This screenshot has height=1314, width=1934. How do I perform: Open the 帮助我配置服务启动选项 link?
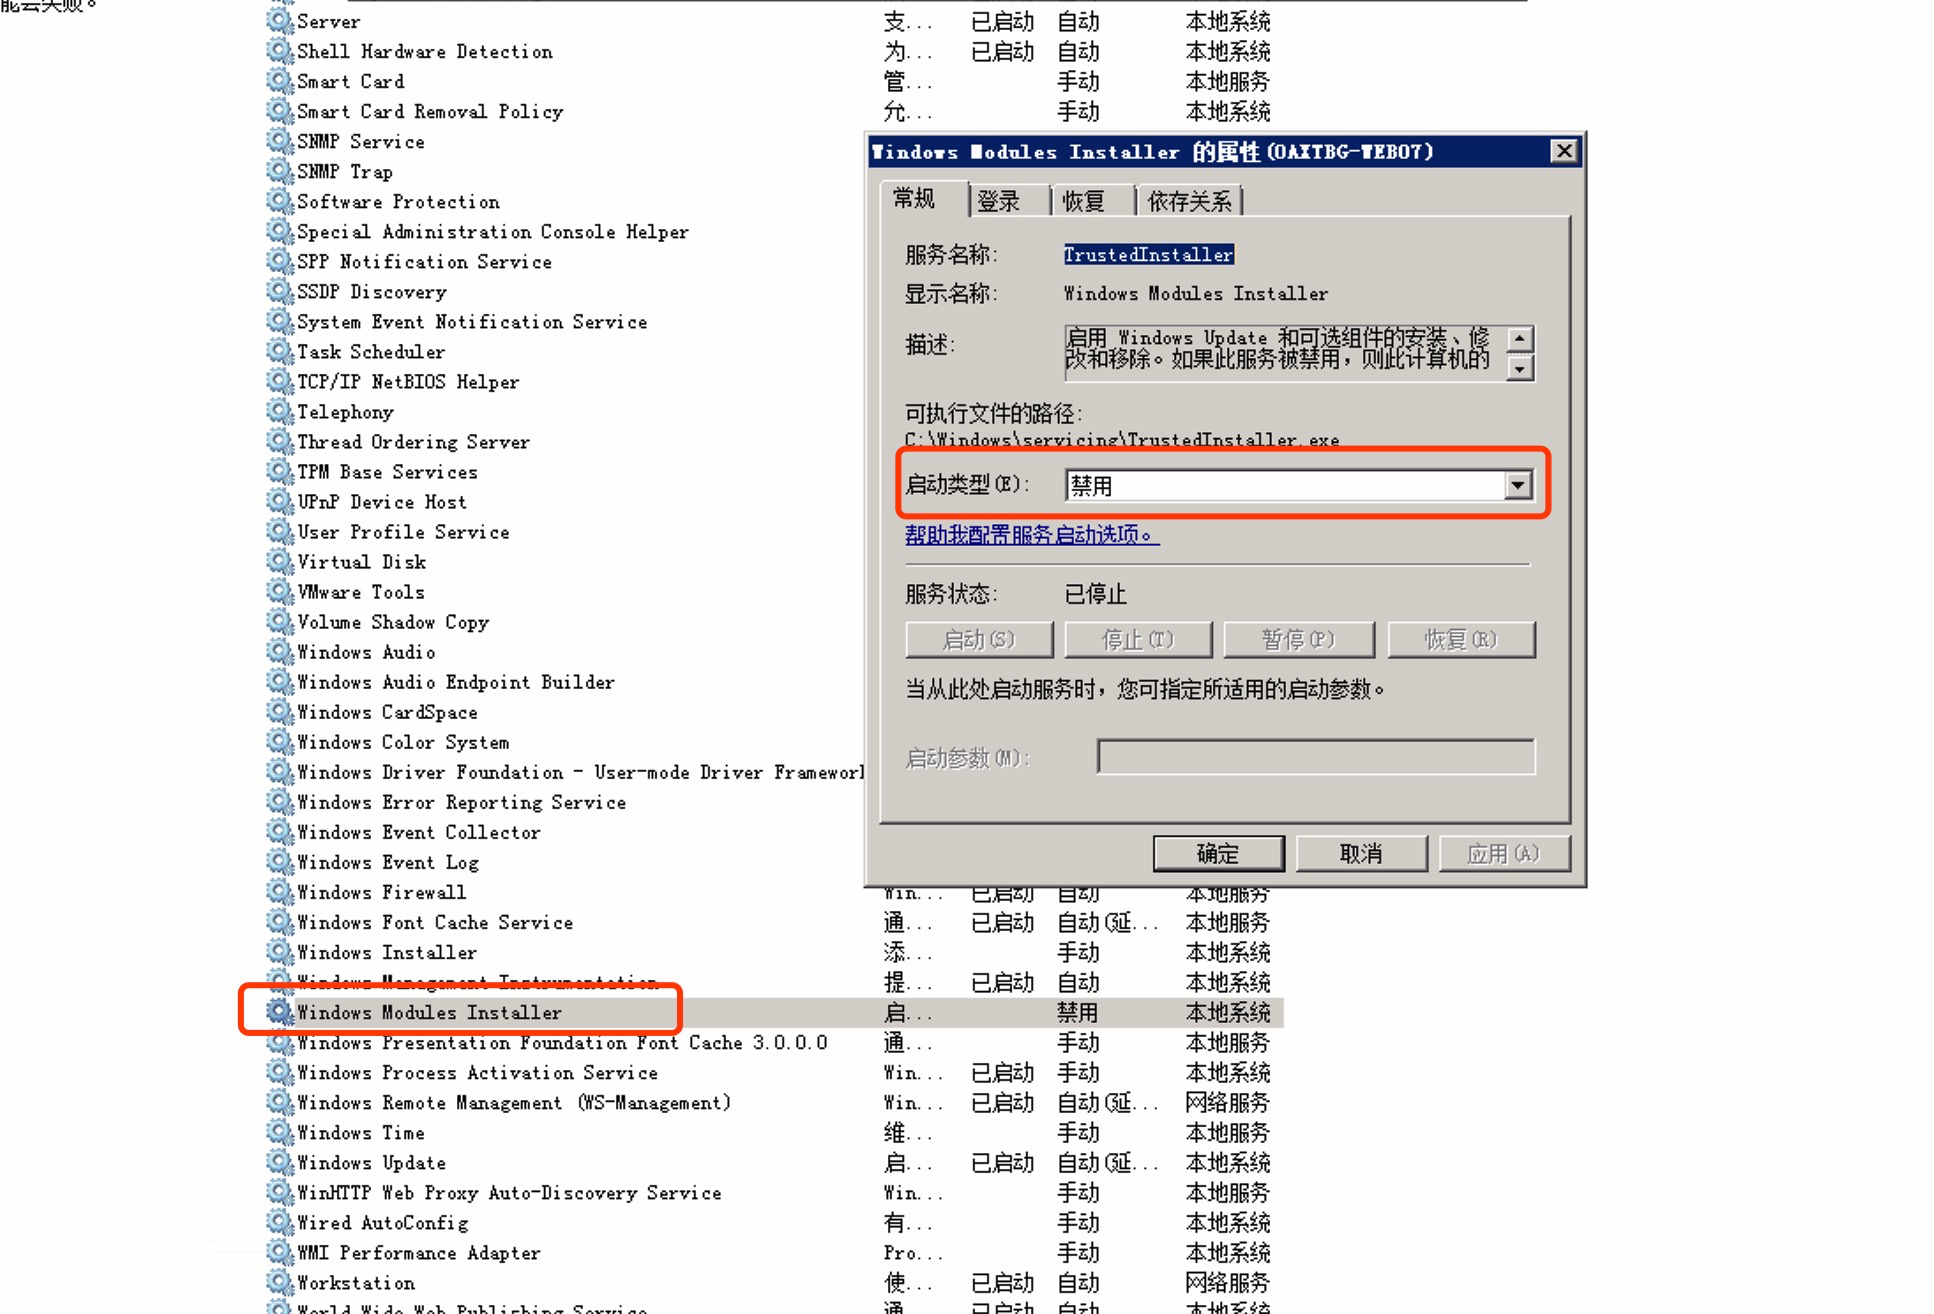point(1028,537)
